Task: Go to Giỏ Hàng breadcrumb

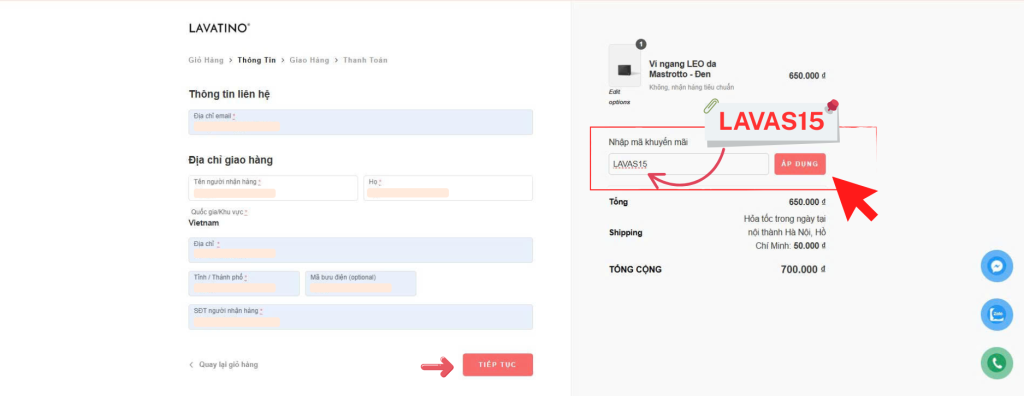Action: 206,60
